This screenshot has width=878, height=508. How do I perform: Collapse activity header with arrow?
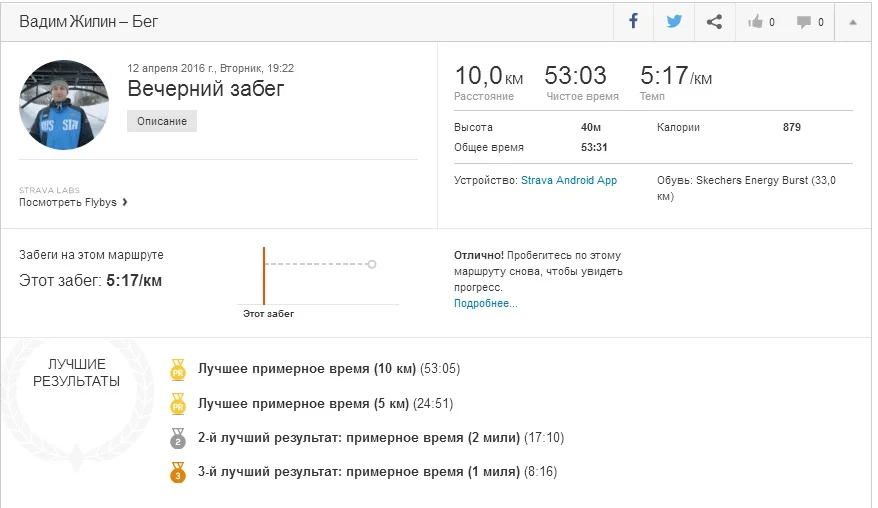click(853, 22)
